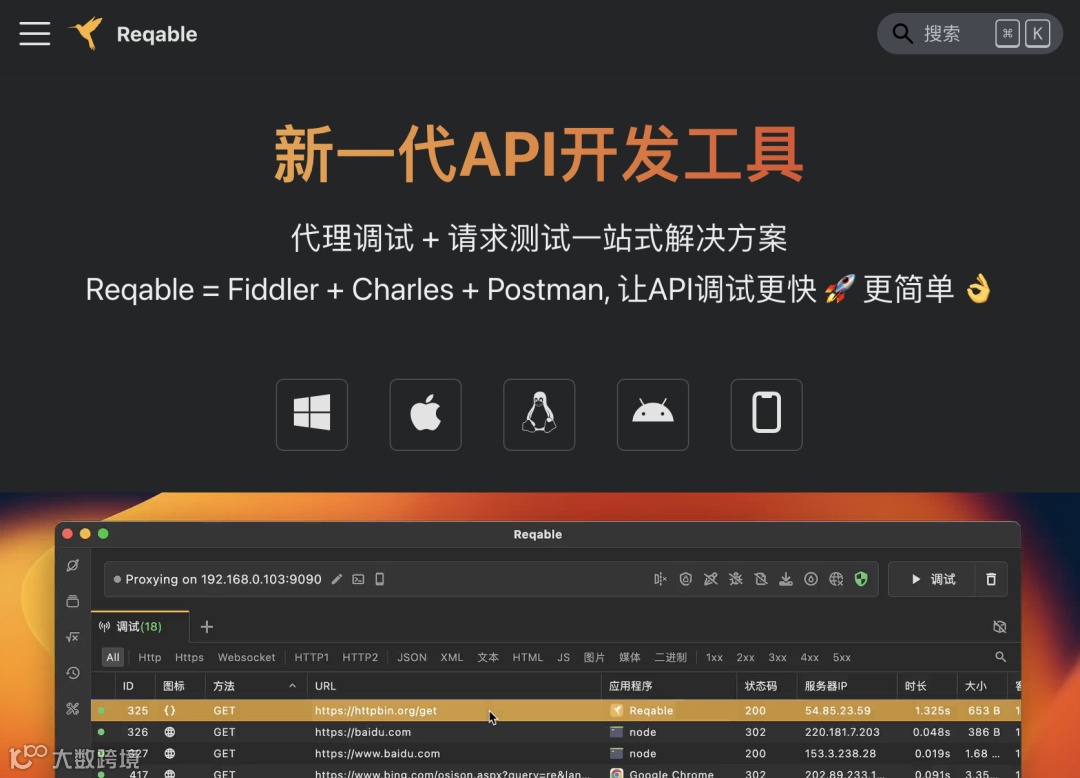Viewport: 1080px width, 778px height.
Task: Click the 时长 column header
Action: click(916, 686)
